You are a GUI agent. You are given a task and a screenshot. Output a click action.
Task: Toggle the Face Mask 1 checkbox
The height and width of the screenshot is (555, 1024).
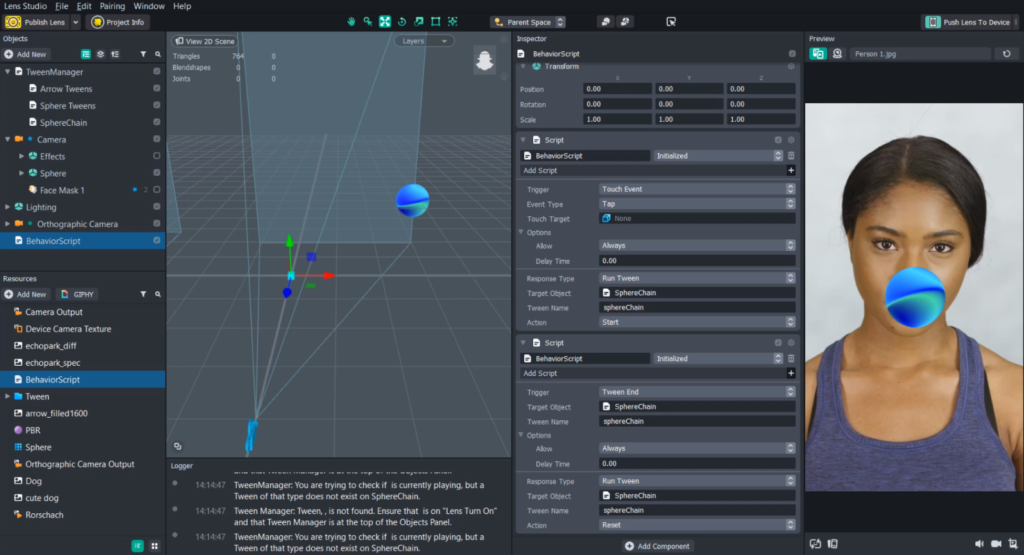click(157, 190)
